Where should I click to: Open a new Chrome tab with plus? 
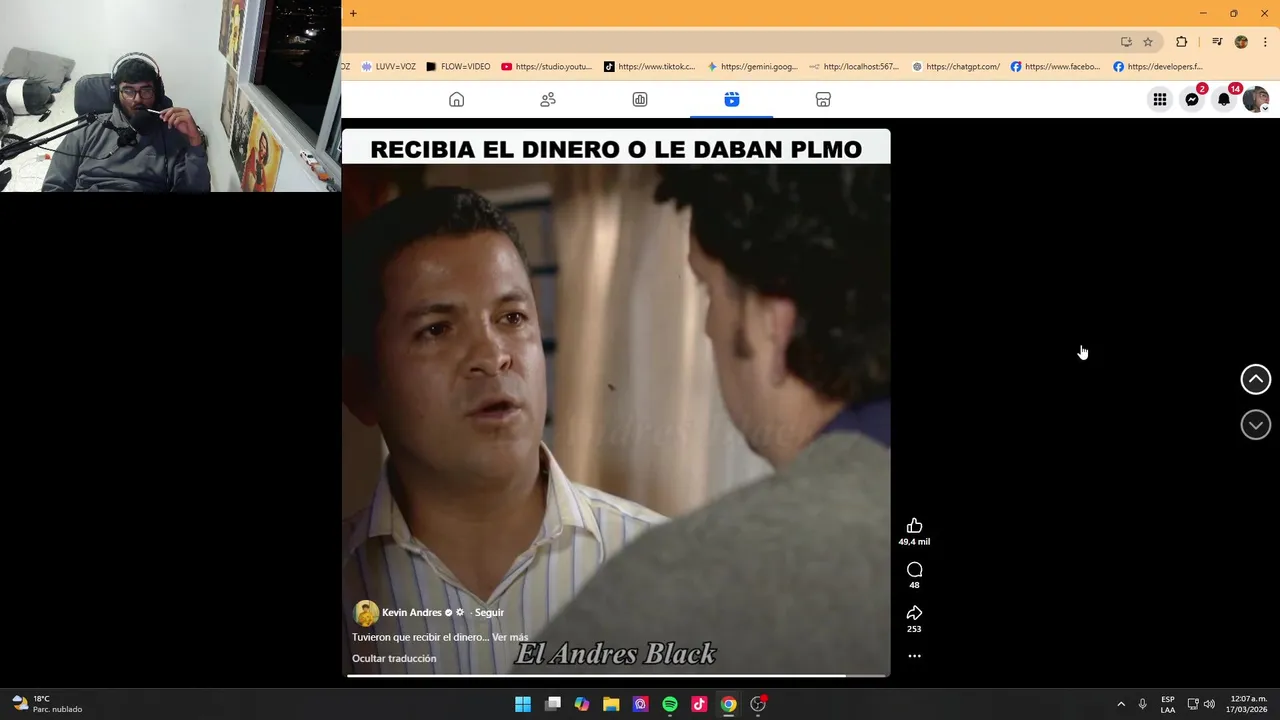pyautogui.click(x=353, y=14)
